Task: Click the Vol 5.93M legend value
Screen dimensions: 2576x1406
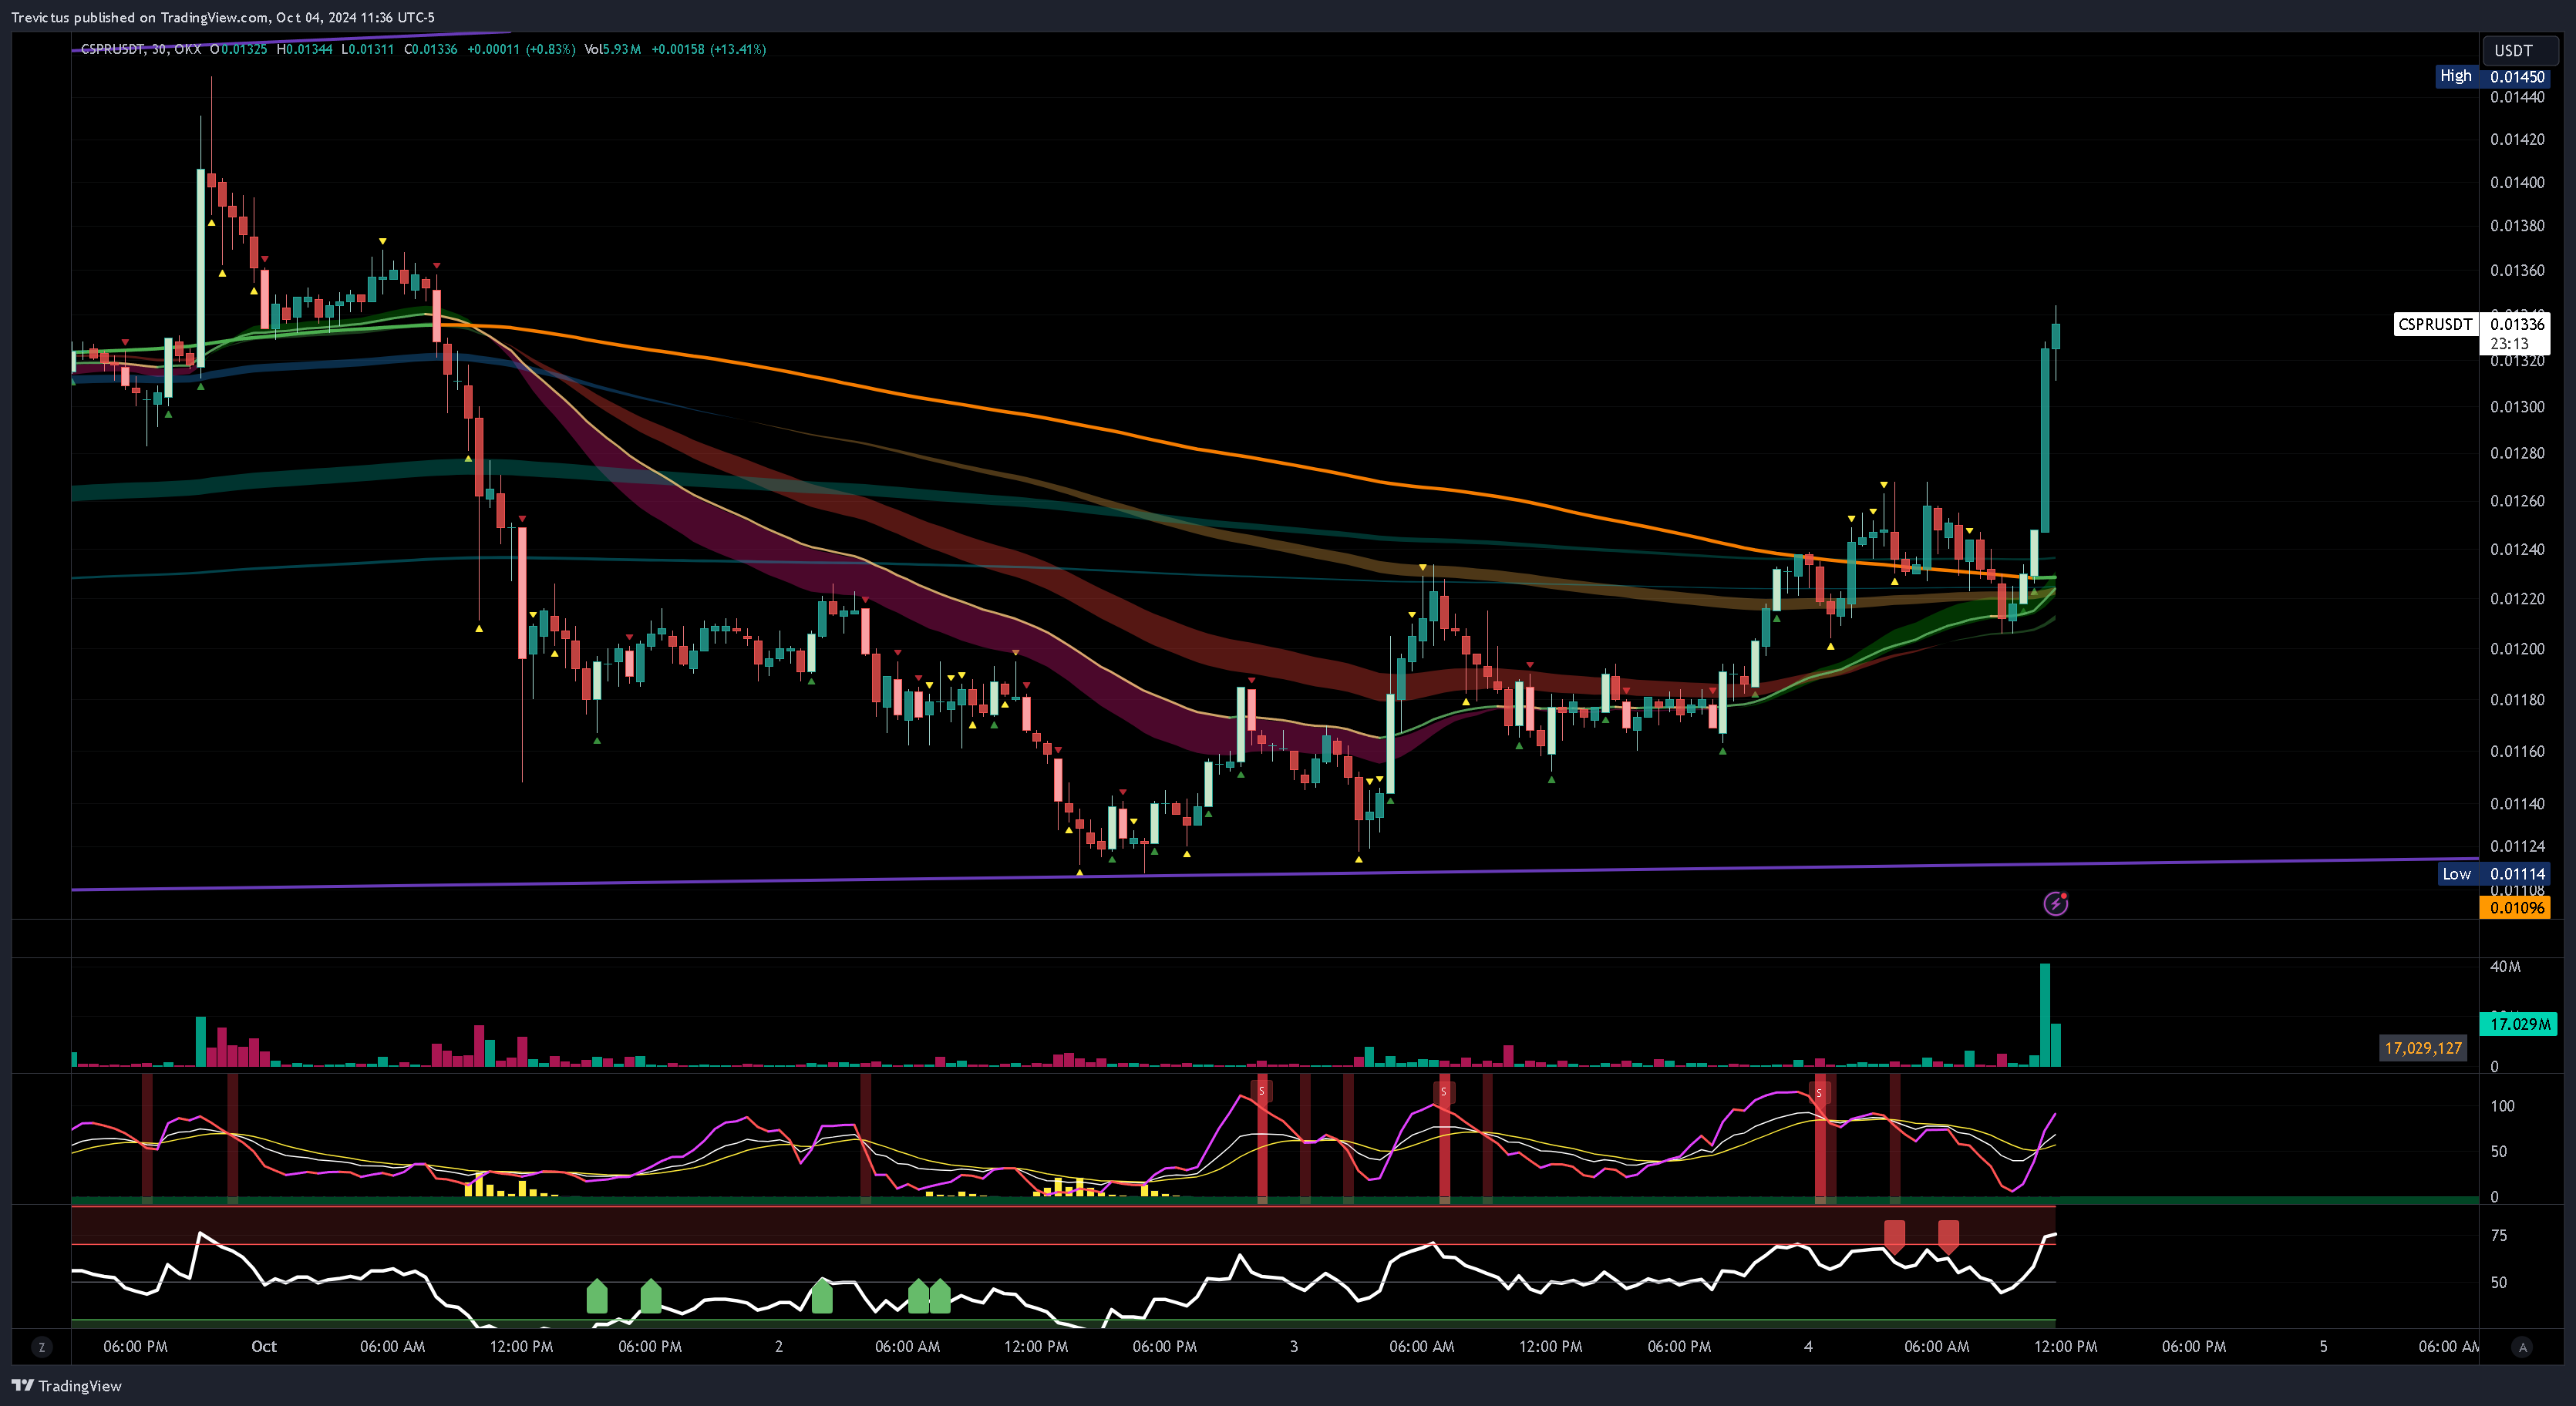Action: (612, 49)
